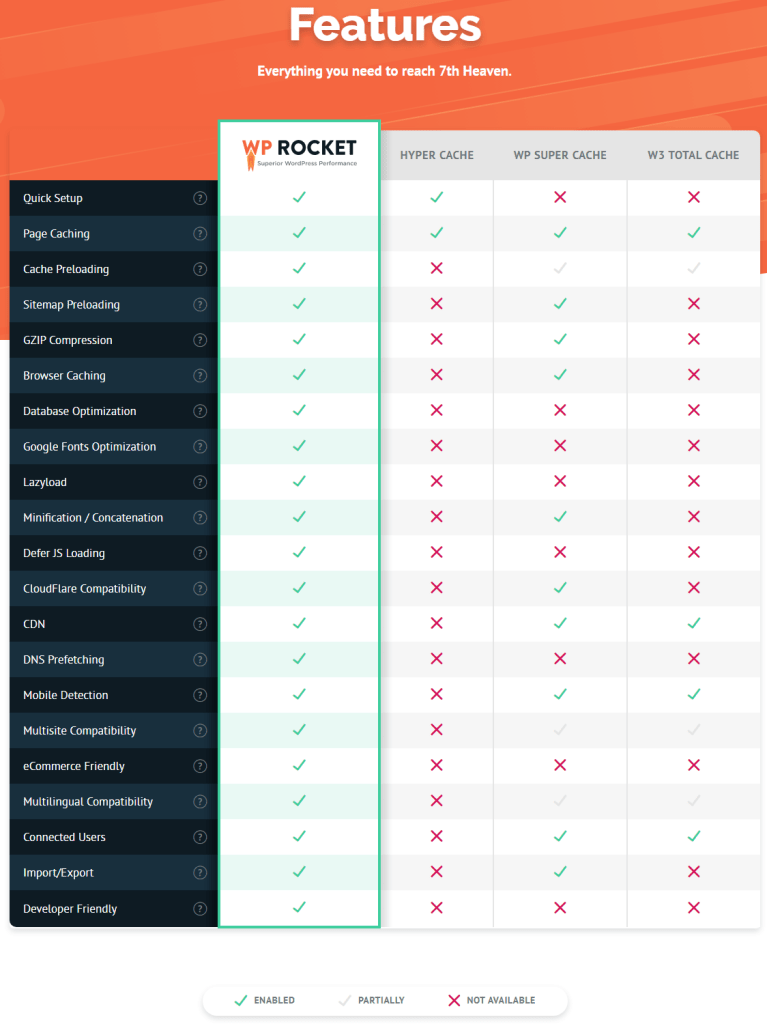Screen dimensions: 767x1024
Task: Click the WP Rocket logo
Action: tap(299, 154)
